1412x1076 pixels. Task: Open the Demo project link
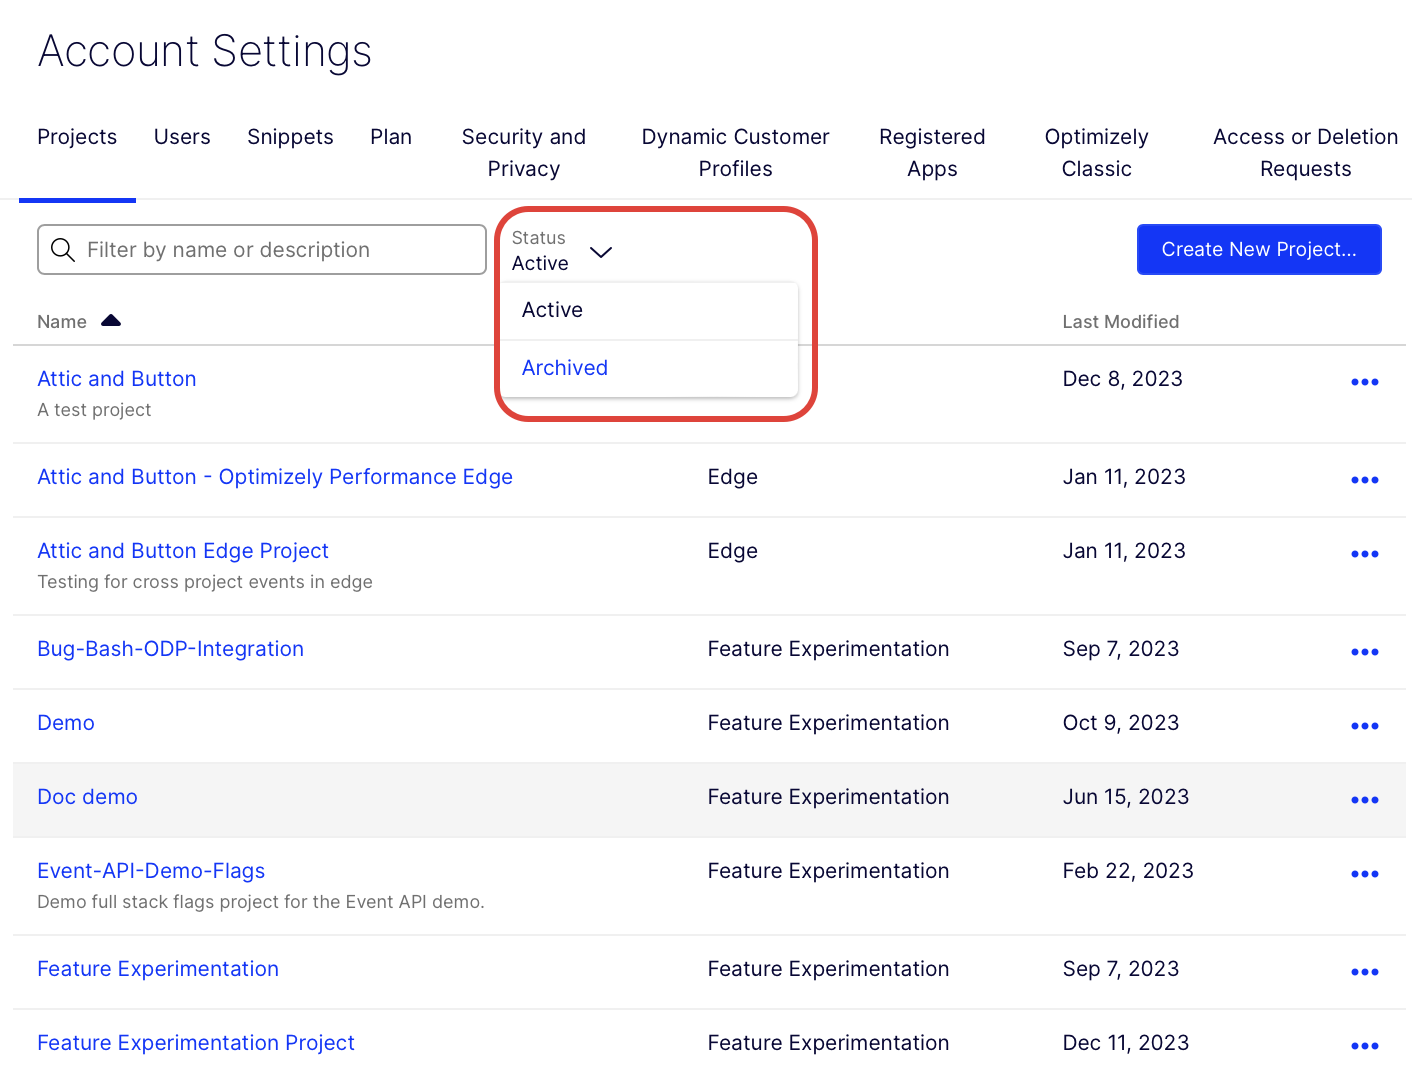pyautogui.click(x=65, y=722)
